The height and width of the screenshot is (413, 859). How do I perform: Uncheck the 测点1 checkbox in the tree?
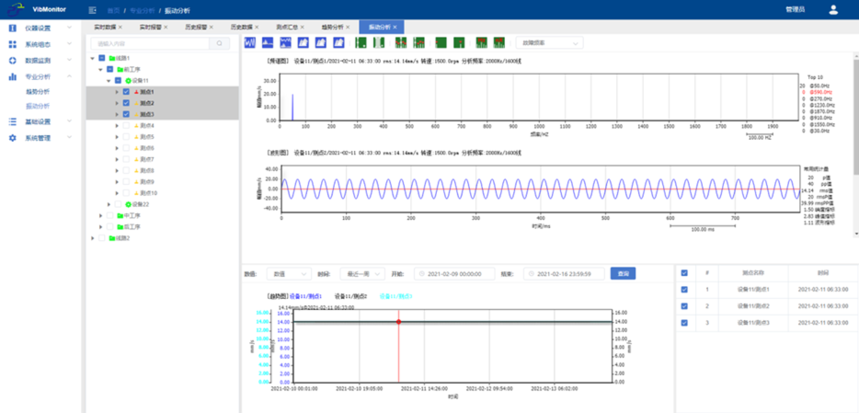pyautogui.click(x=126, y=92)
